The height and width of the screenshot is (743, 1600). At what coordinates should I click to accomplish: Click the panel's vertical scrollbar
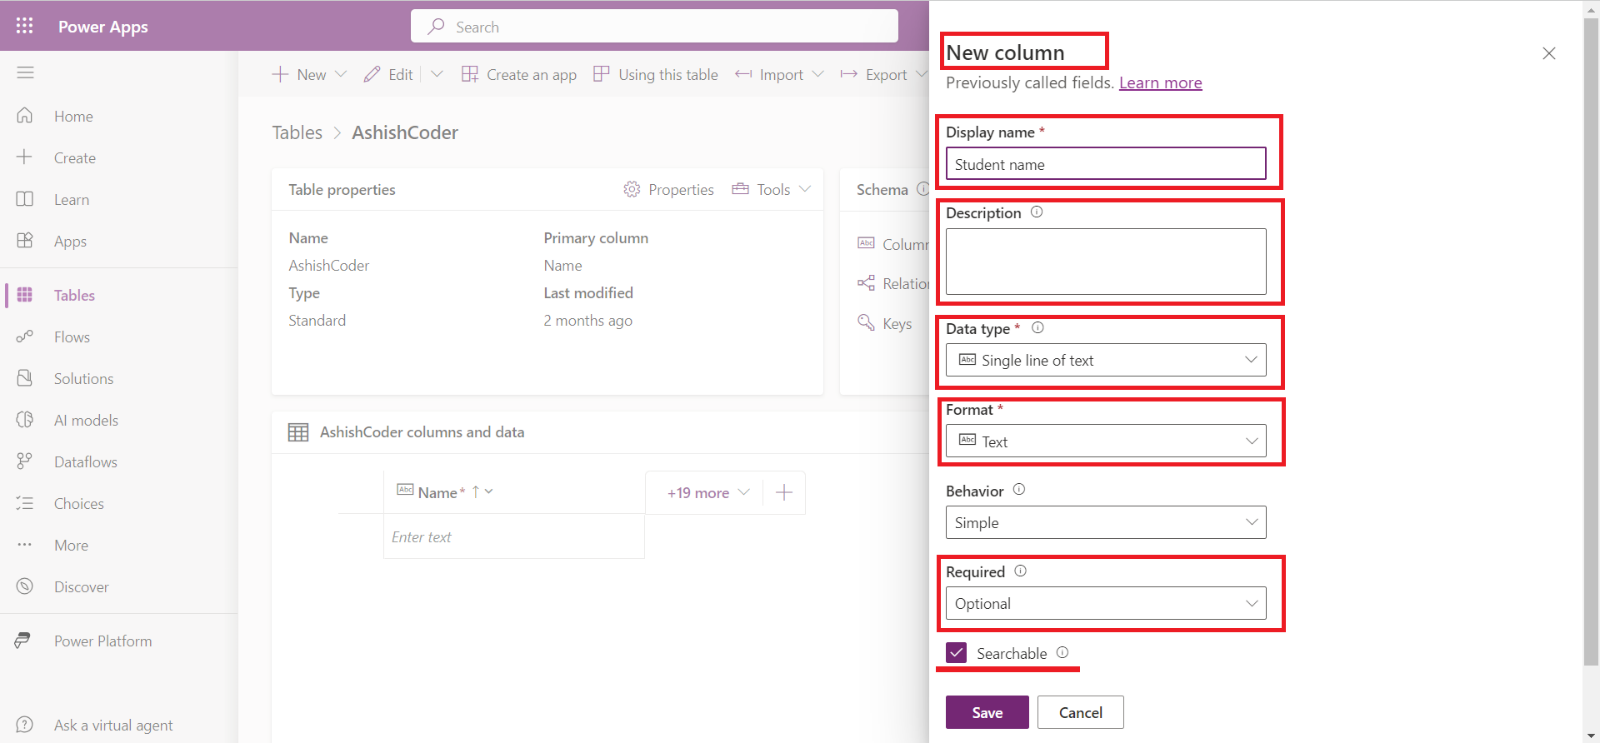pyautogui.click(x=1590, y=340)
